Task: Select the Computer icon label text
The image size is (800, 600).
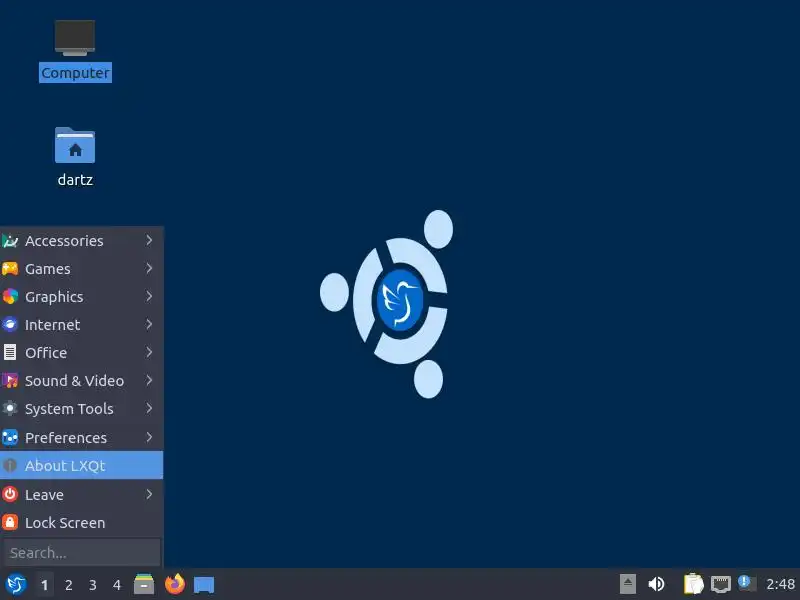Action: [x=76, y=72]
